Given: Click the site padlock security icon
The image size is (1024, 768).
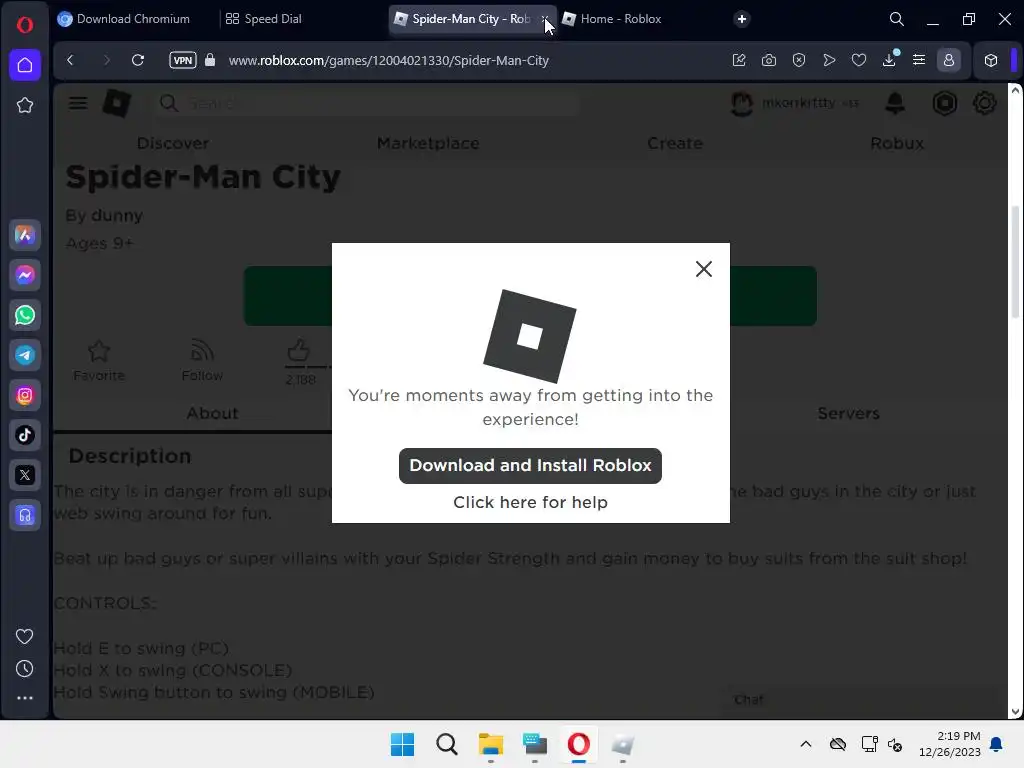Looking at the screenshot, I should (210, 60).
